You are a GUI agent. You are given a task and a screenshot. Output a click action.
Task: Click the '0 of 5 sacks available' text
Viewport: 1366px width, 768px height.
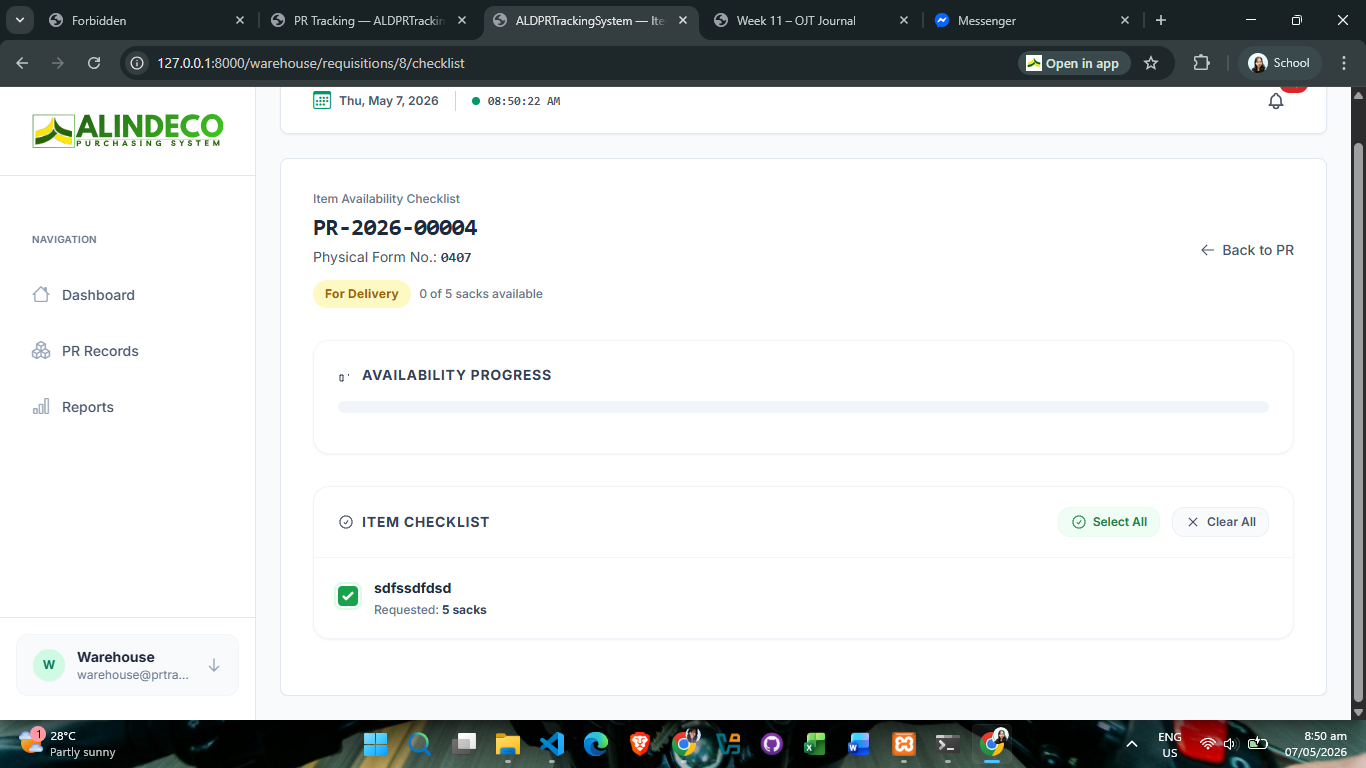(481, 294)
